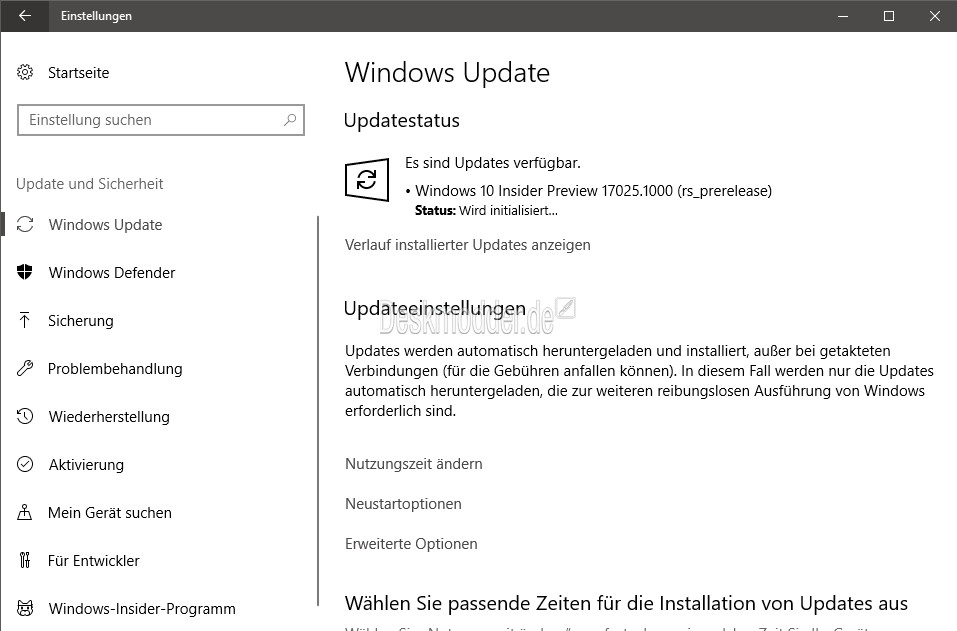Click the large update status refresh icon
The image size is (957, 631).
pos(367,179)
